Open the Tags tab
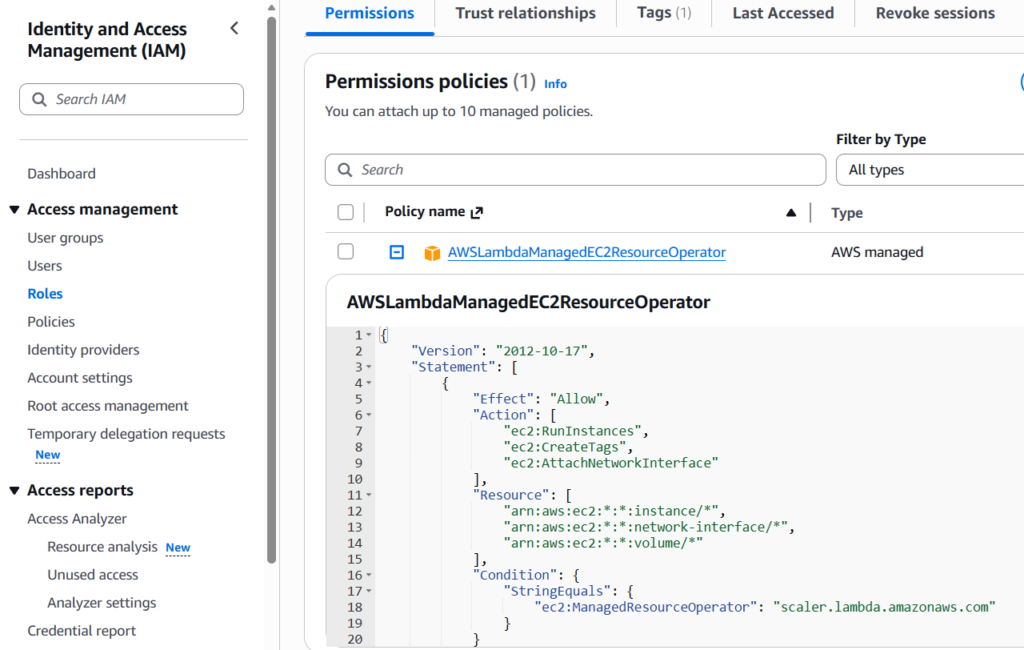1024x650 pixels. tap(662, 13)
